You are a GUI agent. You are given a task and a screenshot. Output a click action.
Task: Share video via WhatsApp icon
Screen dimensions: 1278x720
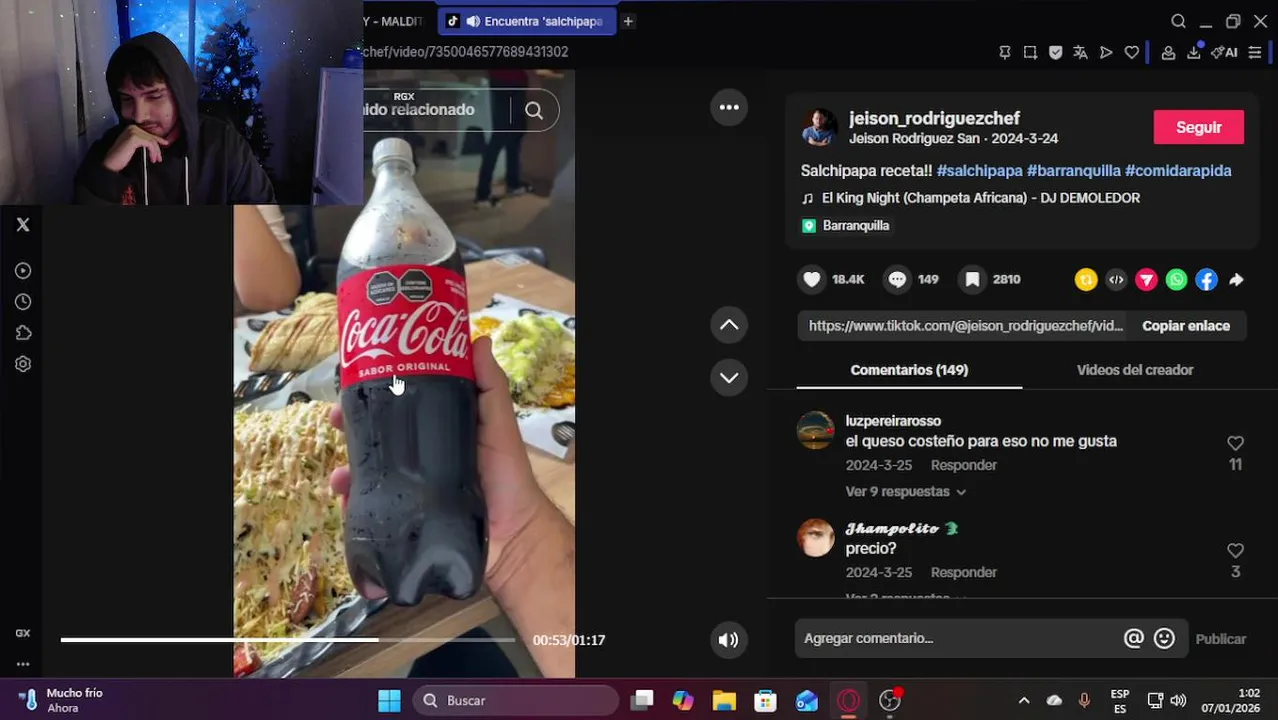[x=1176, y=280]
